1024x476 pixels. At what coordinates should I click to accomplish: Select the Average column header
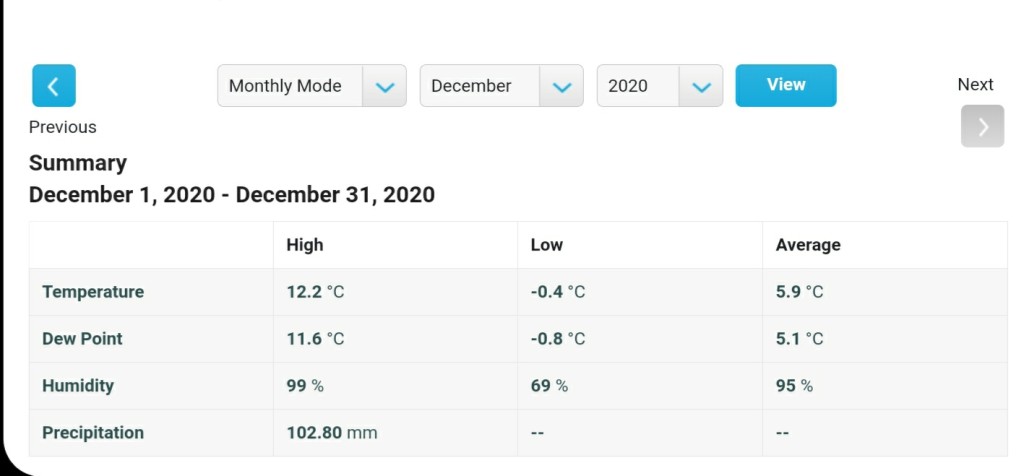(808, 246)
